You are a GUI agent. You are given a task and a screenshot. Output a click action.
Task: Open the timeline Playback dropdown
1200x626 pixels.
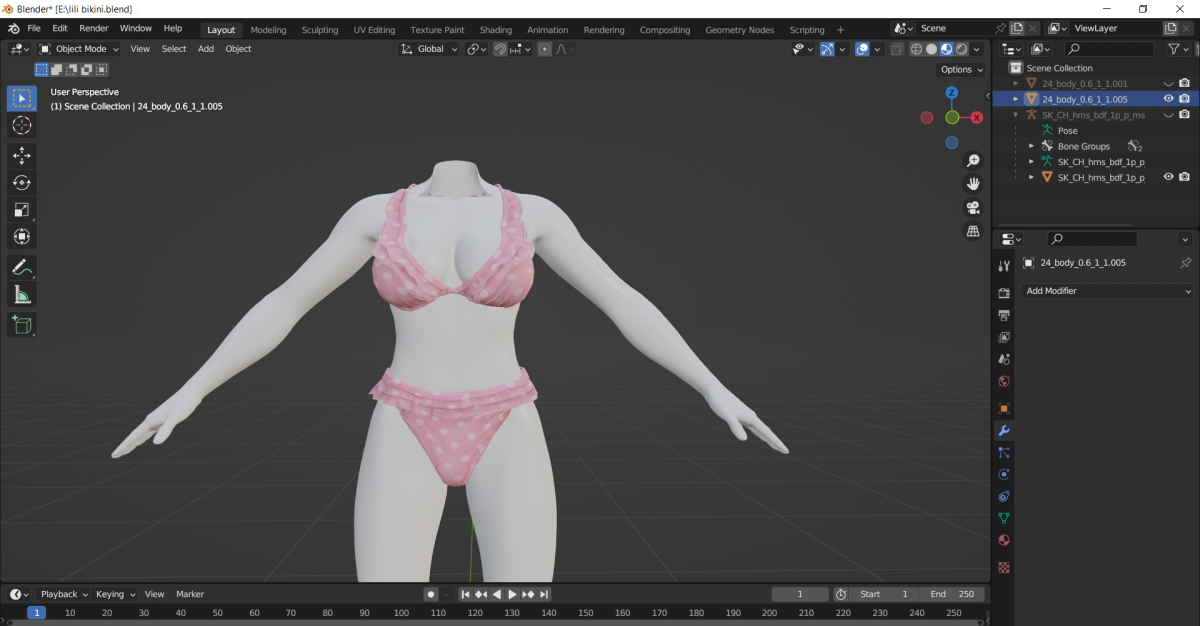64,594
